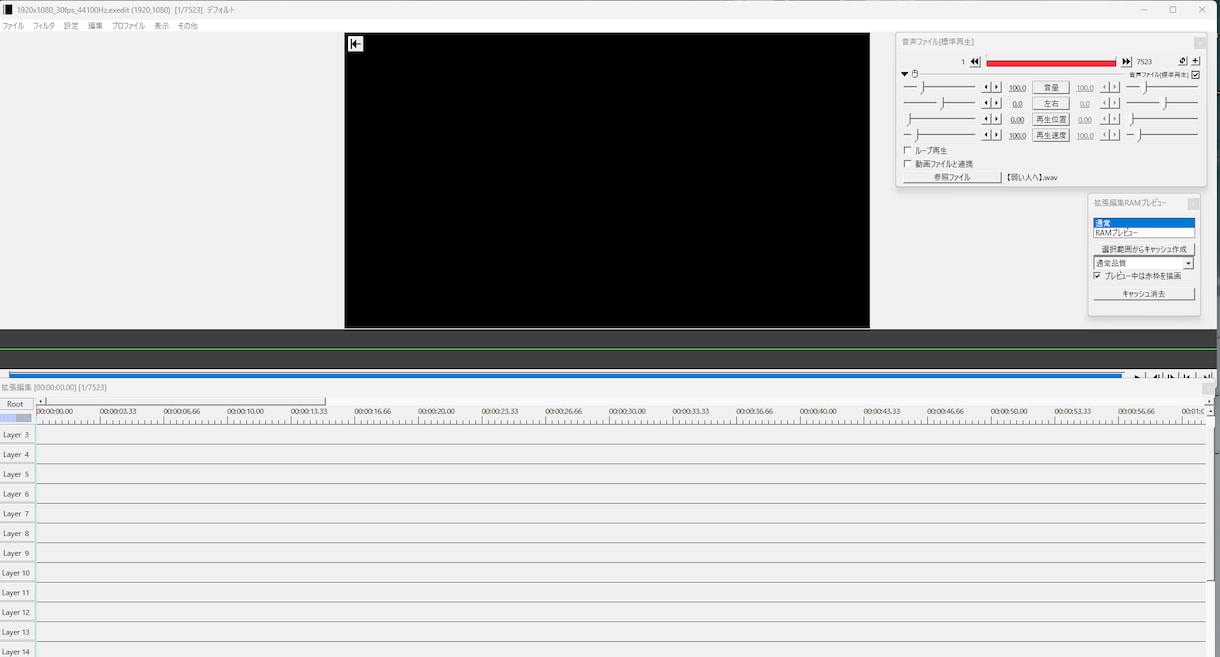Image resolution: width=1220 pixels, height=657 pixels.
Task: Click the go-to-start arrow icon on the preview
Action: click(x=356, y=44)
